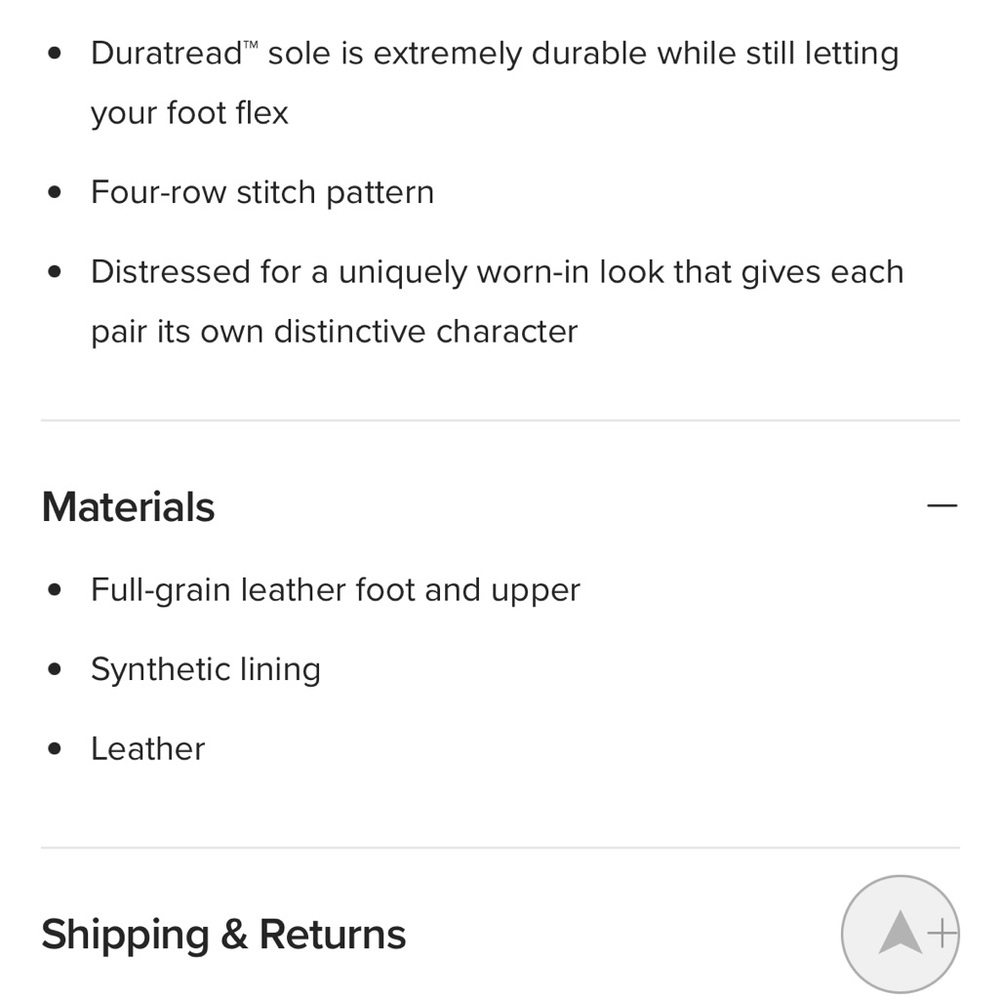Click the Duratread sole feature text
The image size is (1000, 1000).
pos(494,53)
